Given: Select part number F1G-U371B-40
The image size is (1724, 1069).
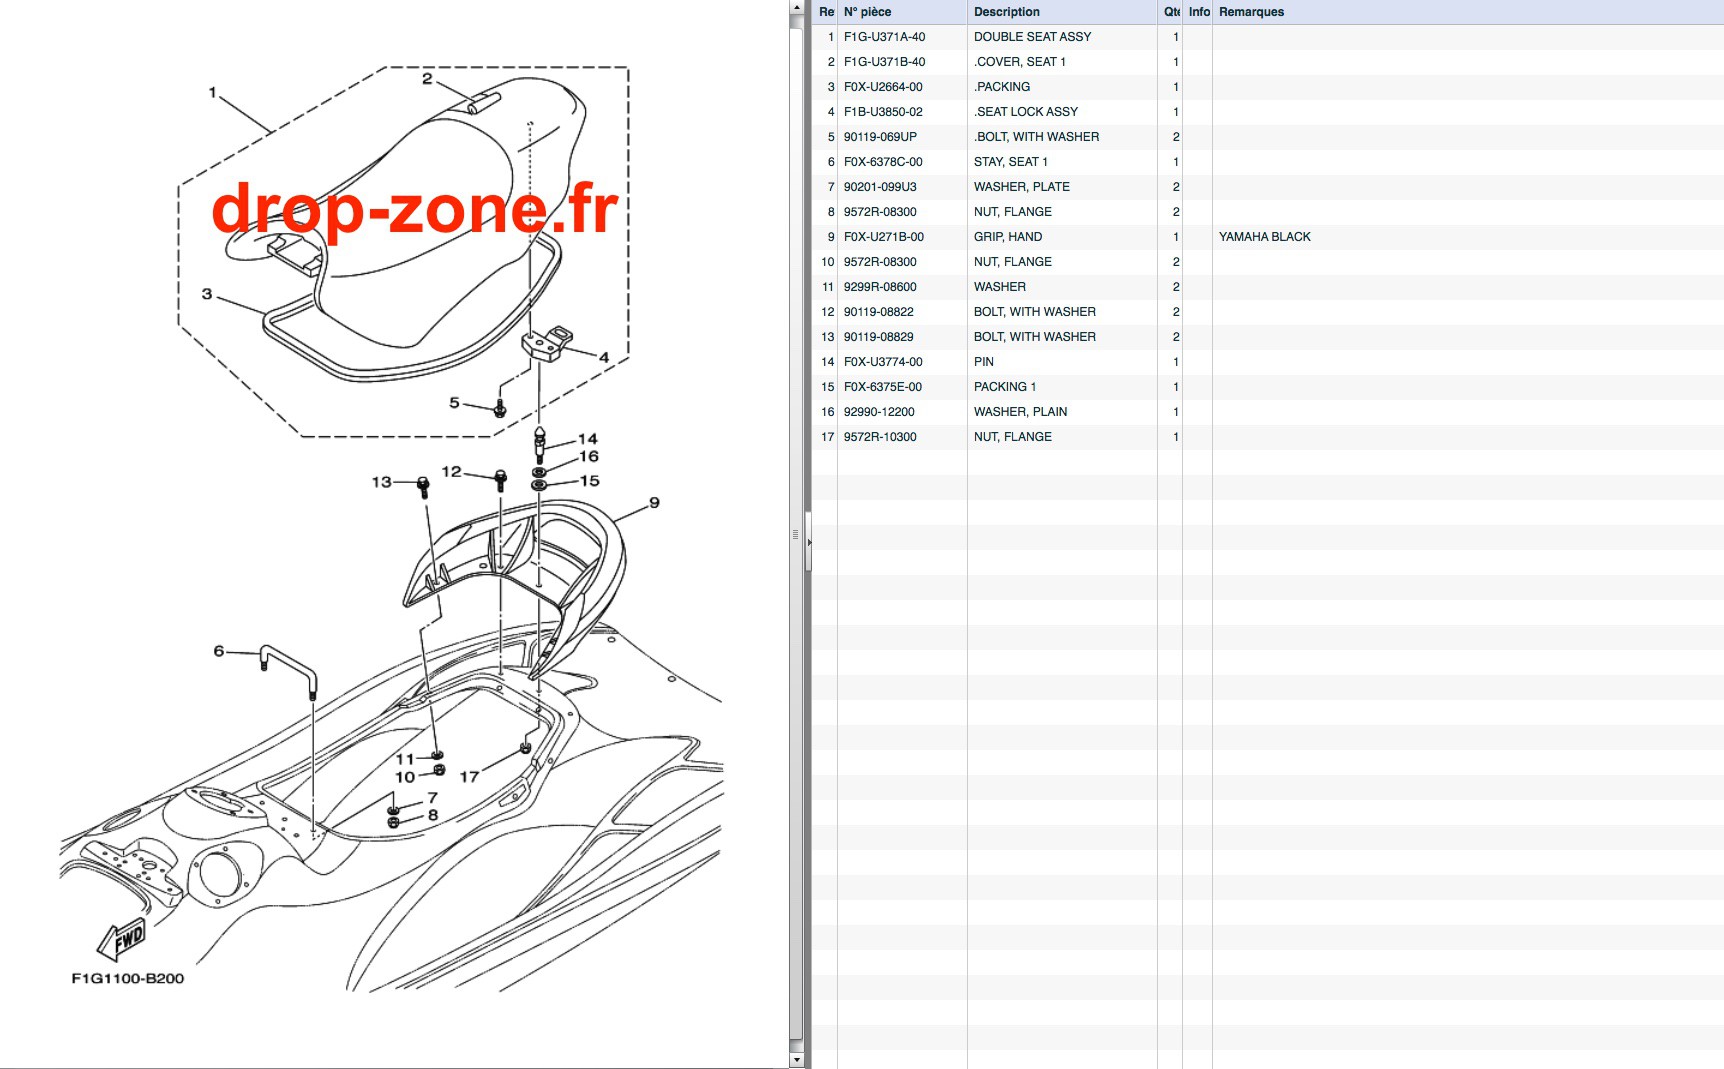Looking at the screenshot, I should click(x=884, y=62).
